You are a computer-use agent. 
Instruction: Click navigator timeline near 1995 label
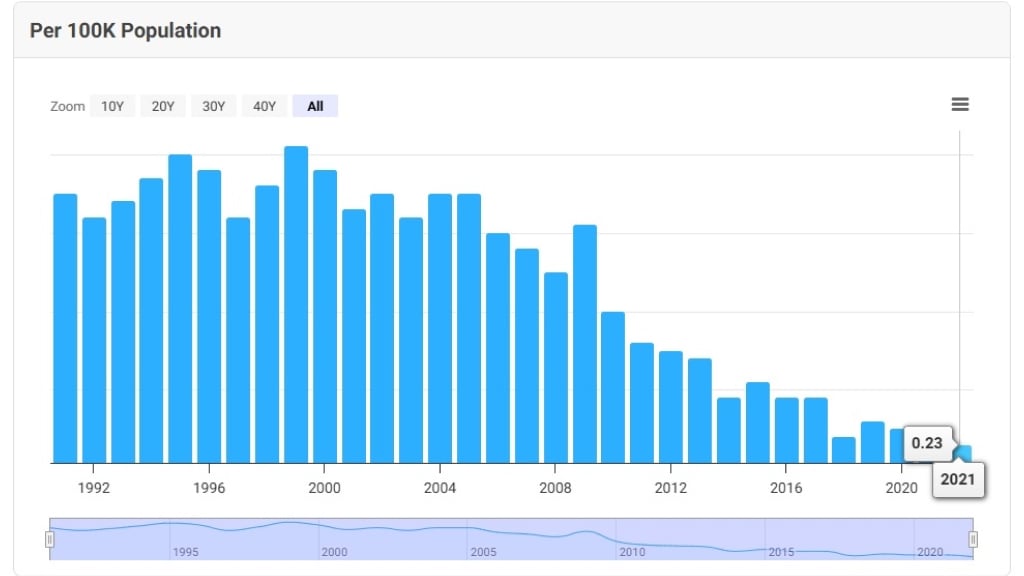185,540
